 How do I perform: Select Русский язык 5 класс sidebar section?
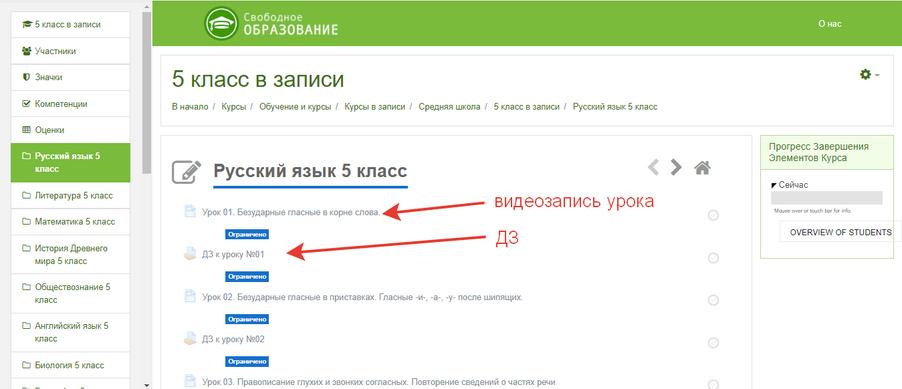point(70,163)
